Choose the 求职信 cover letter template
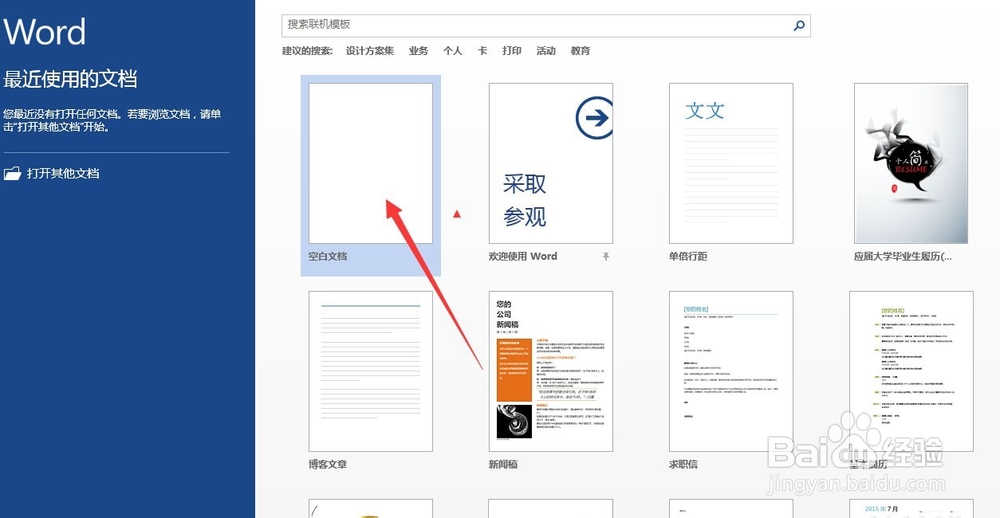1000x518 pixels. (731, 371)
